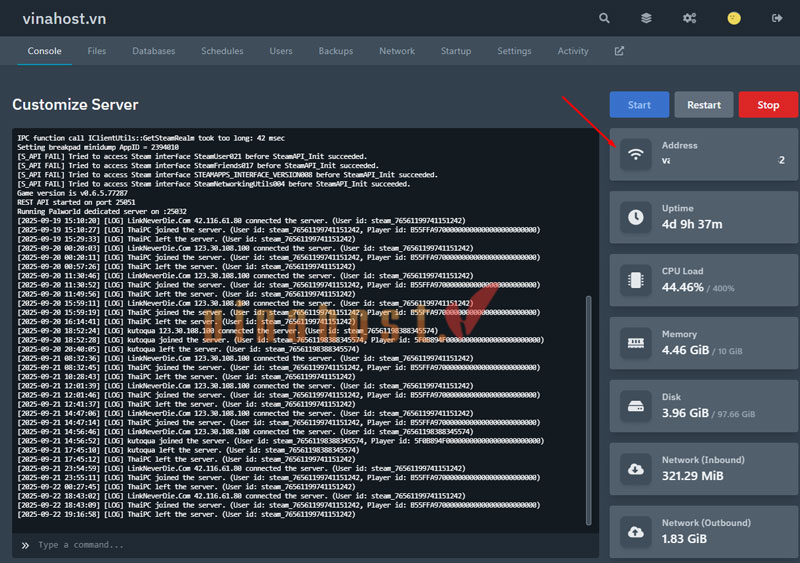Switch to the Files tab
The image size is (800, 563).
(97, 51)
